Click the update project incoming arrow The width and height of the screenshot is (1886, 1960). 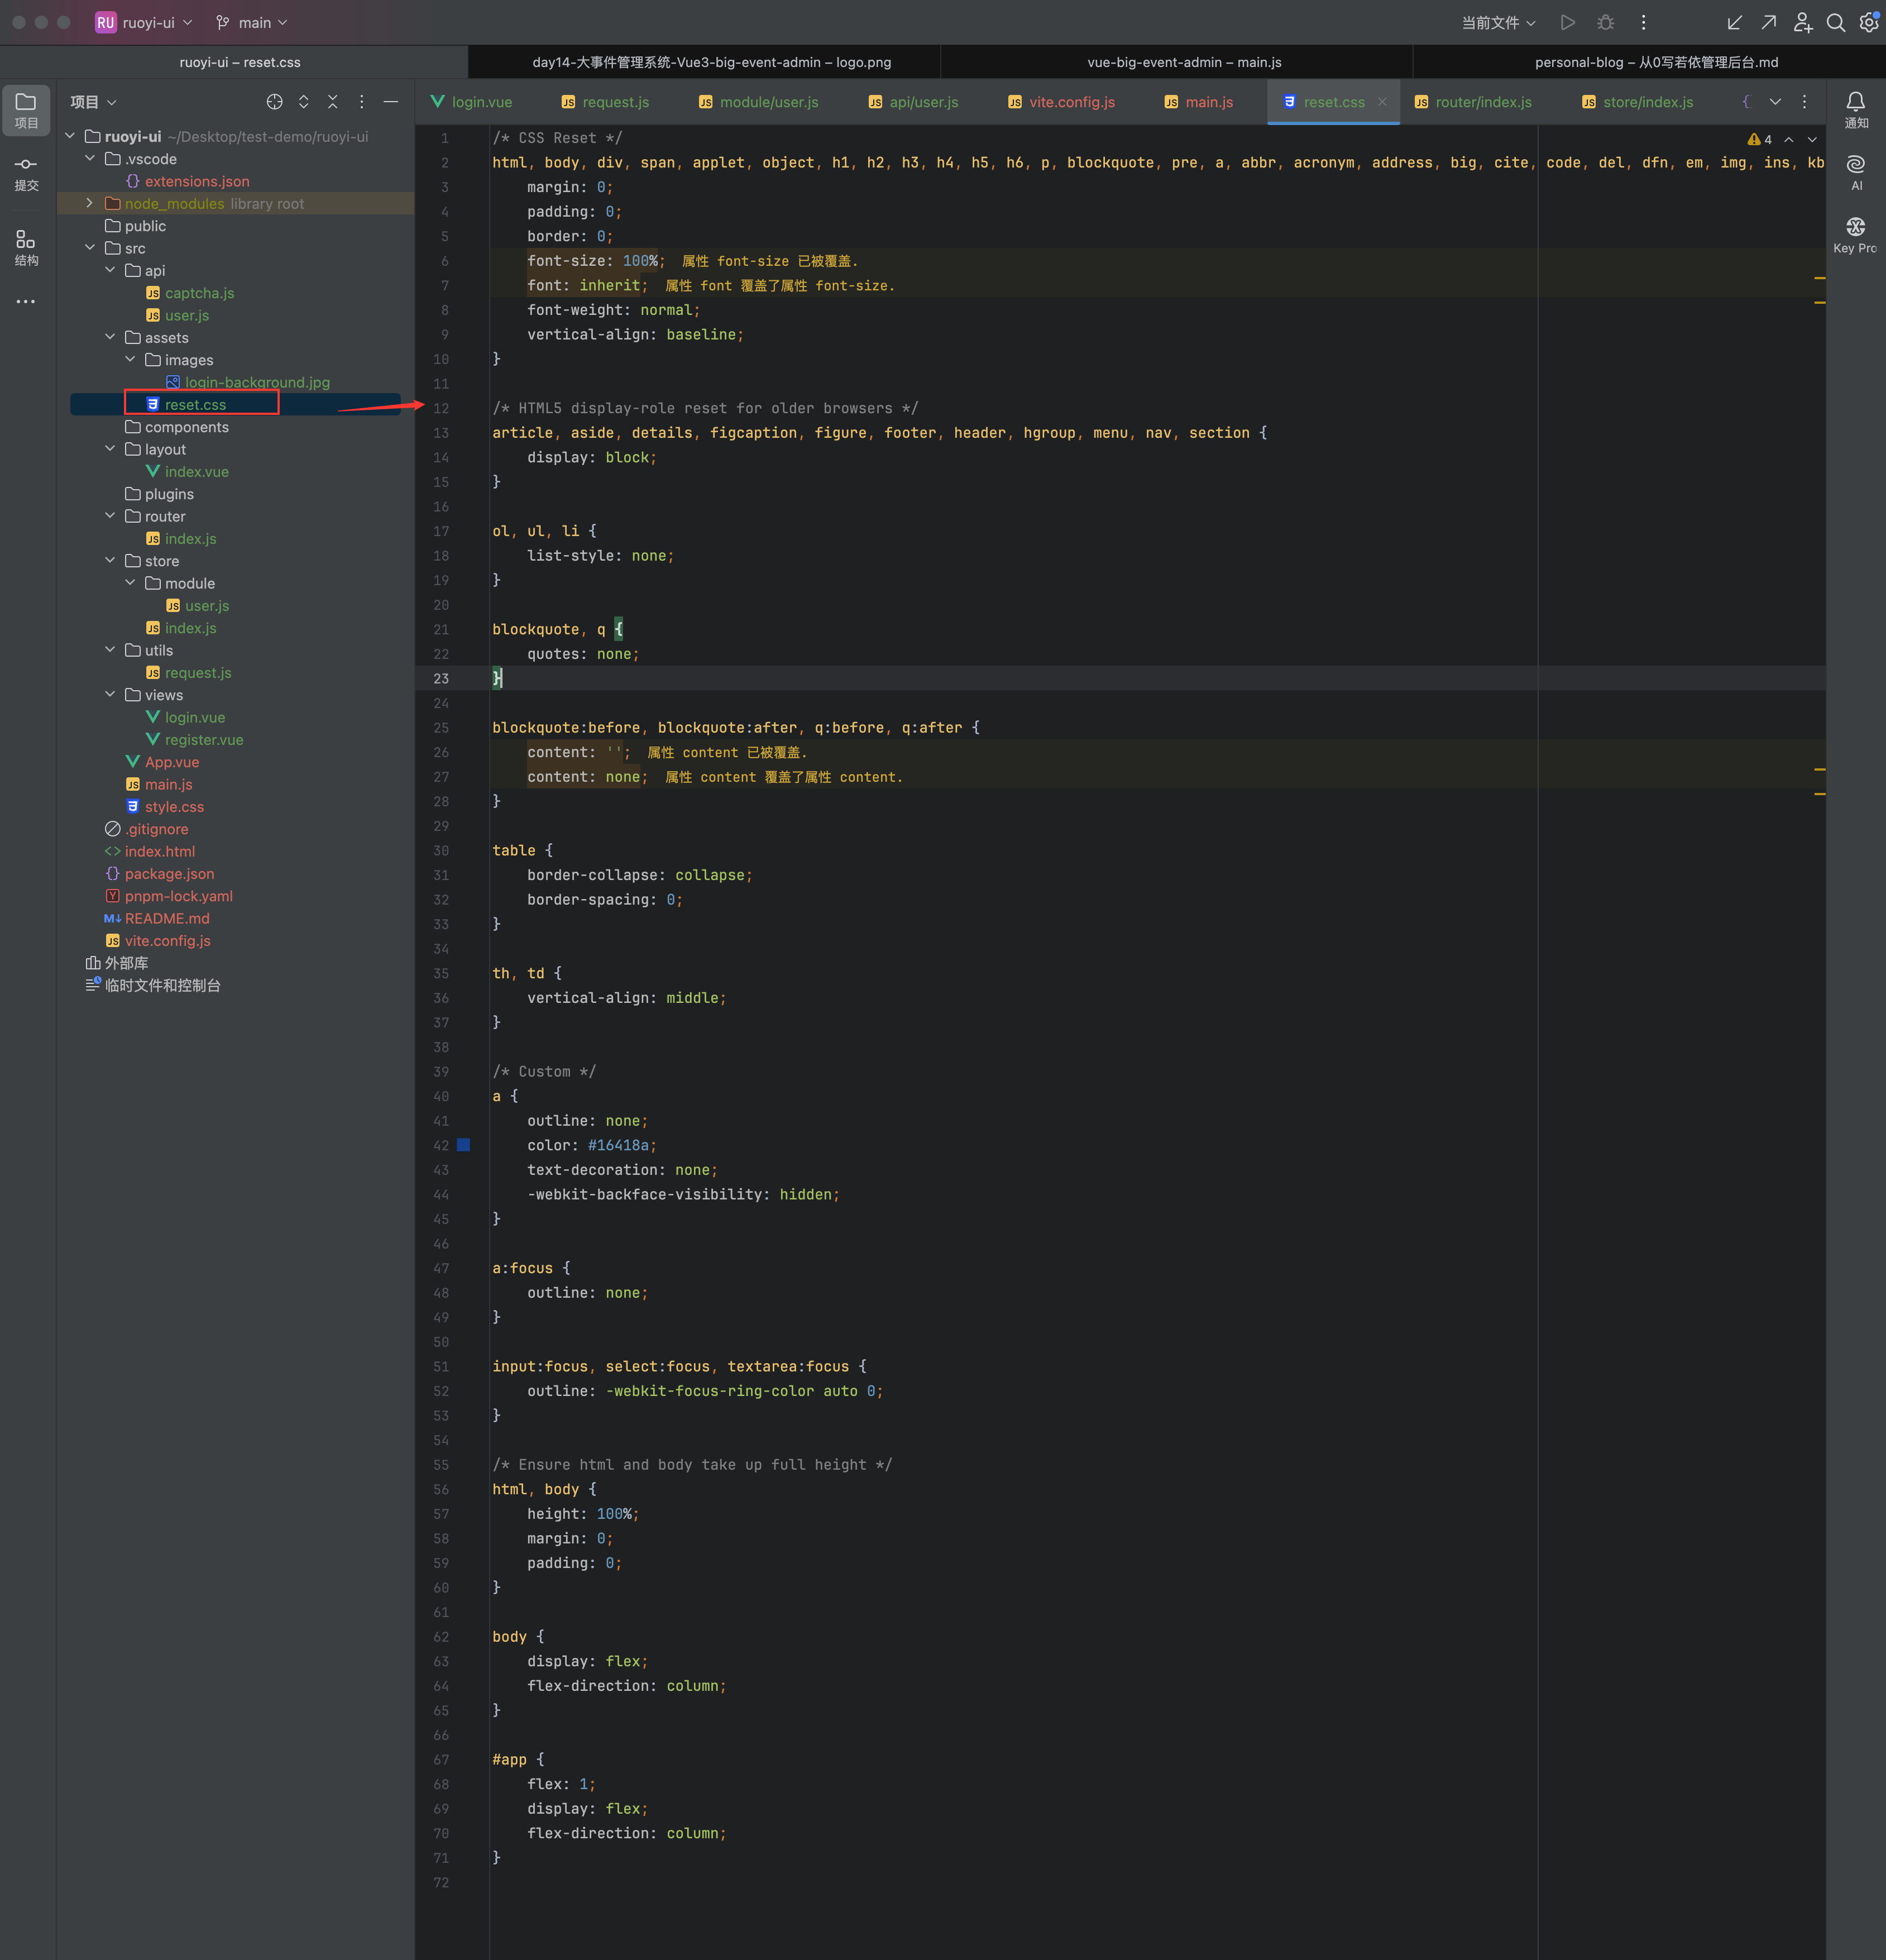[1735, 22]
